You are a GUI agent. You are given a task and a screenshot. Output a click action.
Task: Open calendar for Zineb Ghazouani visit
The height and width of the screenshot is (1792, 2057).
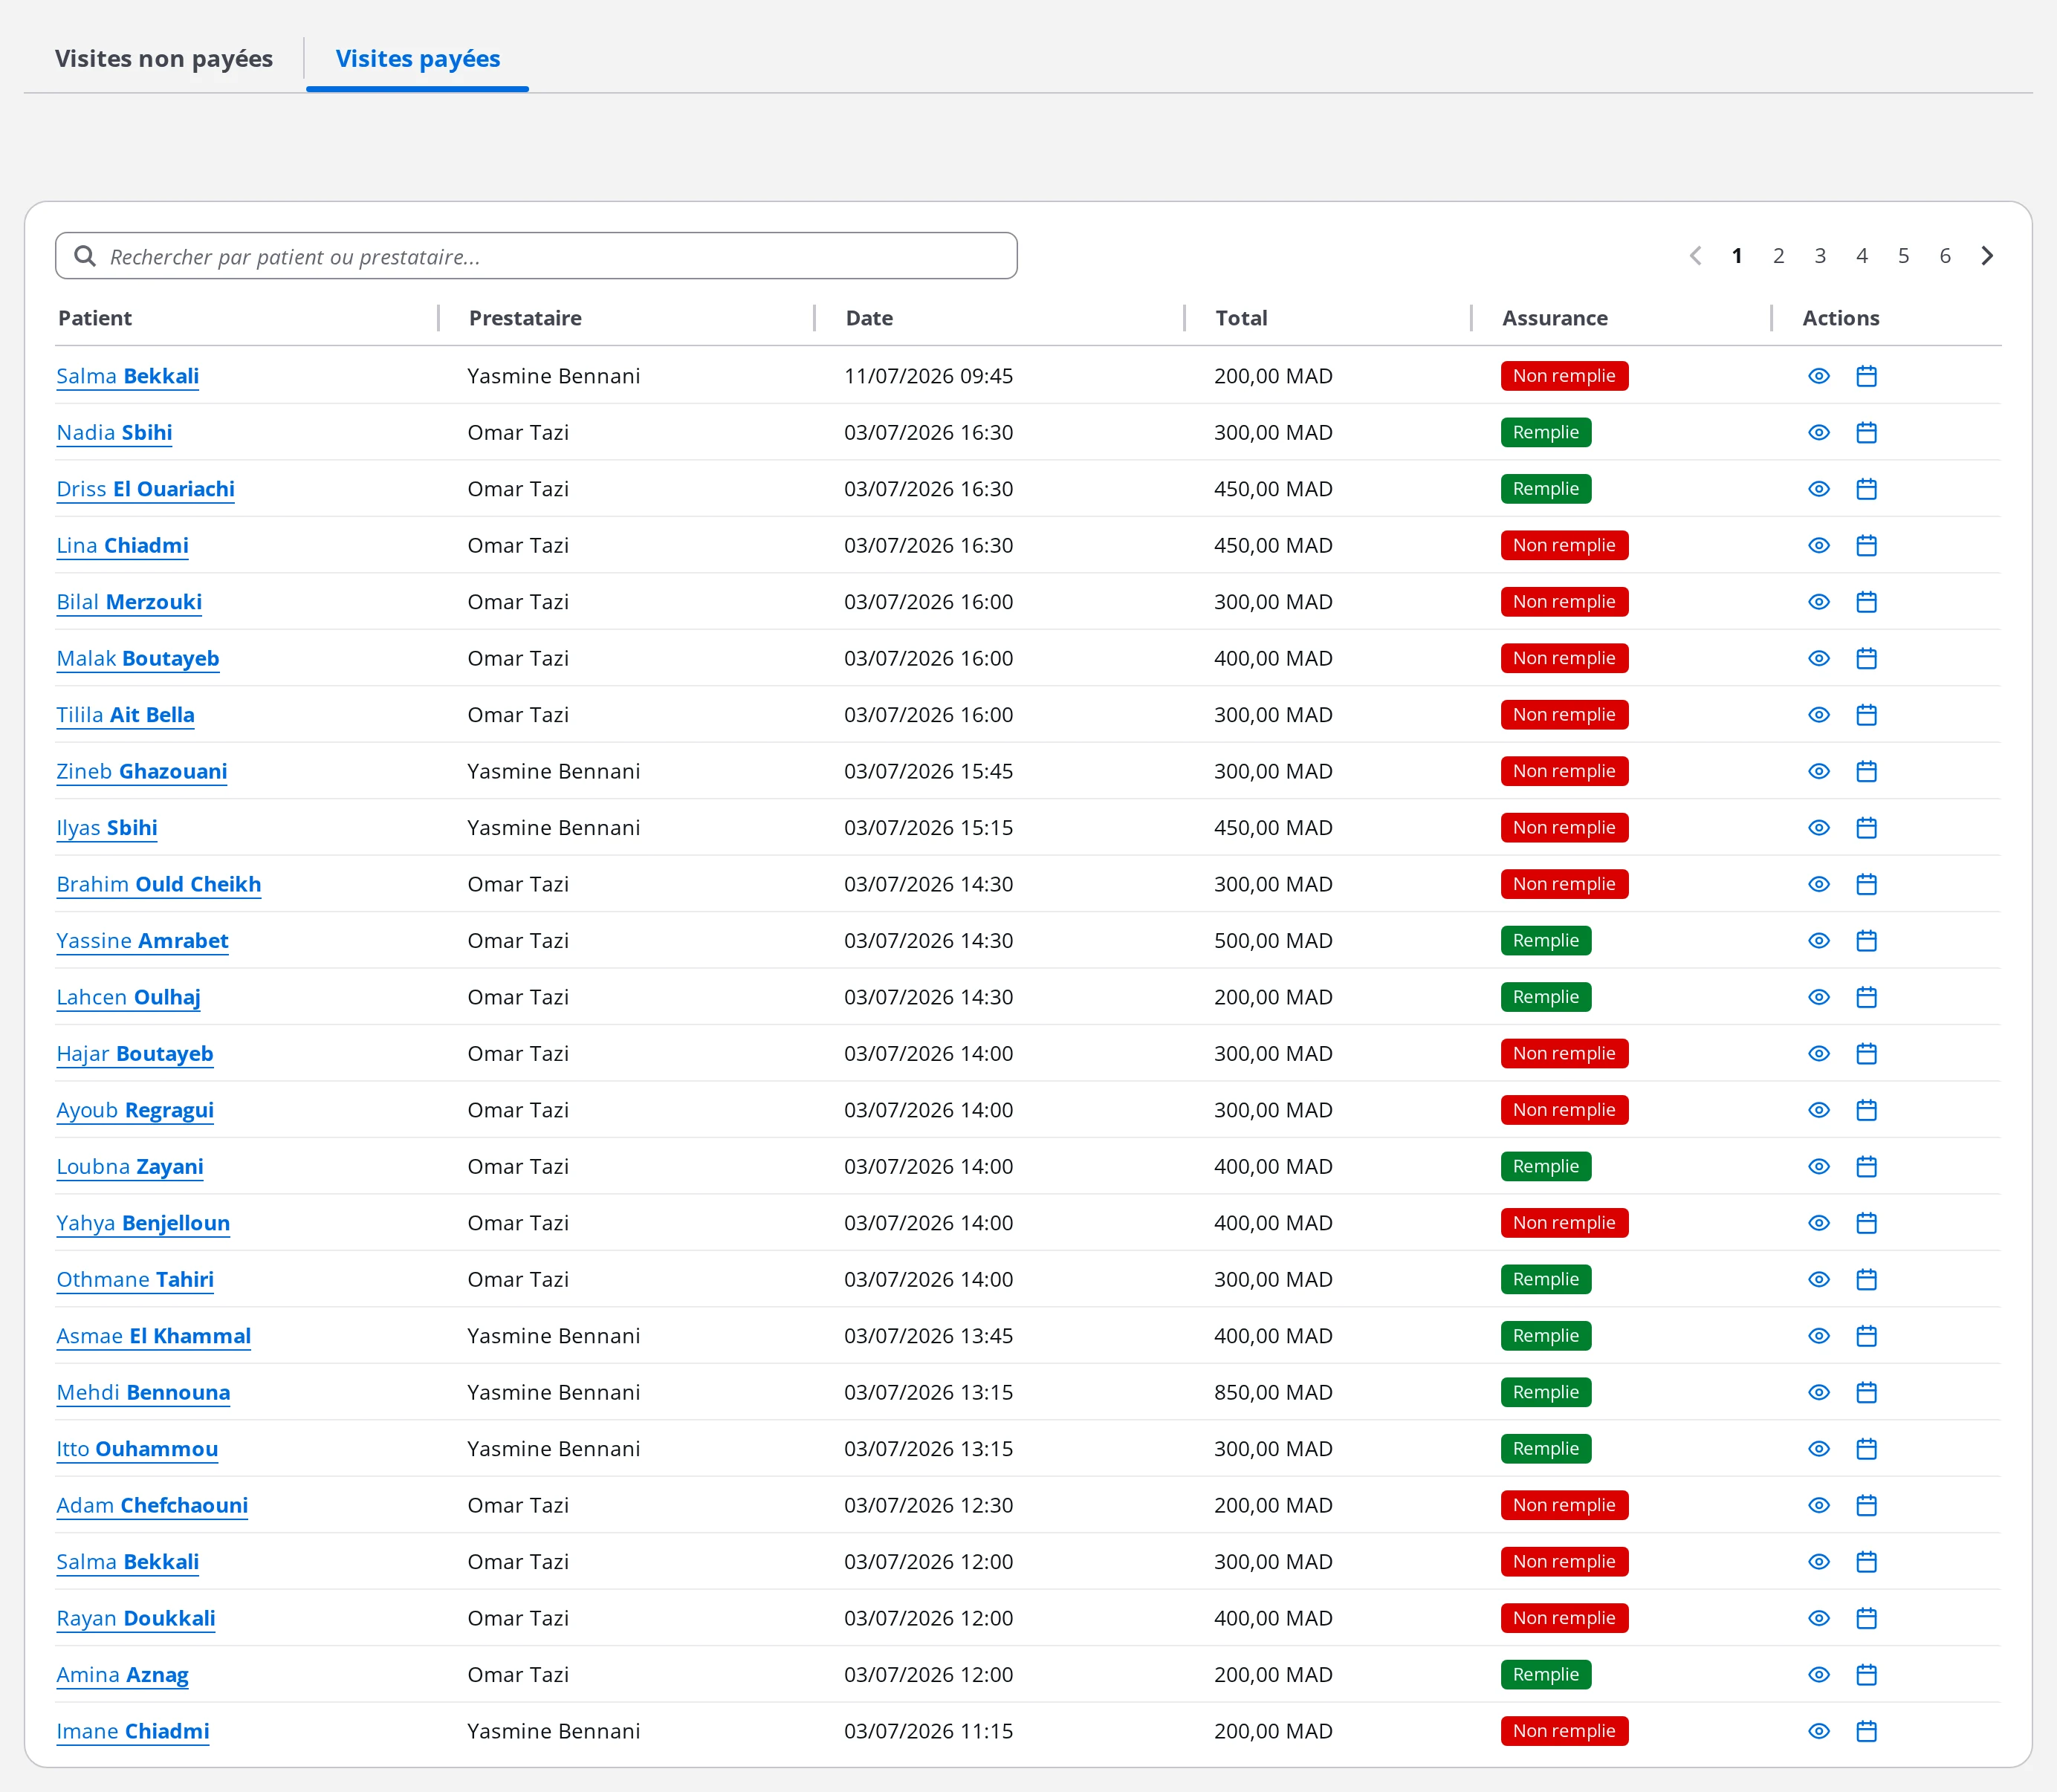tap(1866, 772)
